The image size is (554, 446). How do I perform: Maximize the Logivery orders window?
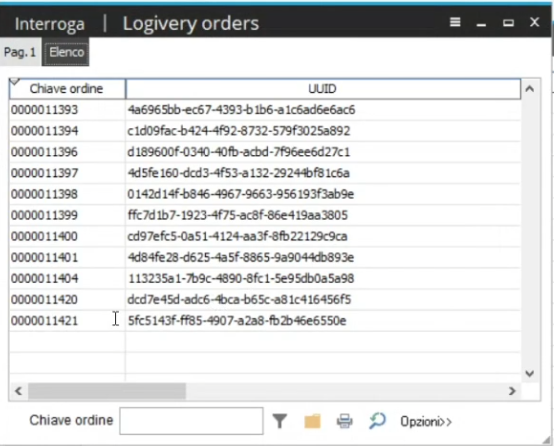(508, 23)
